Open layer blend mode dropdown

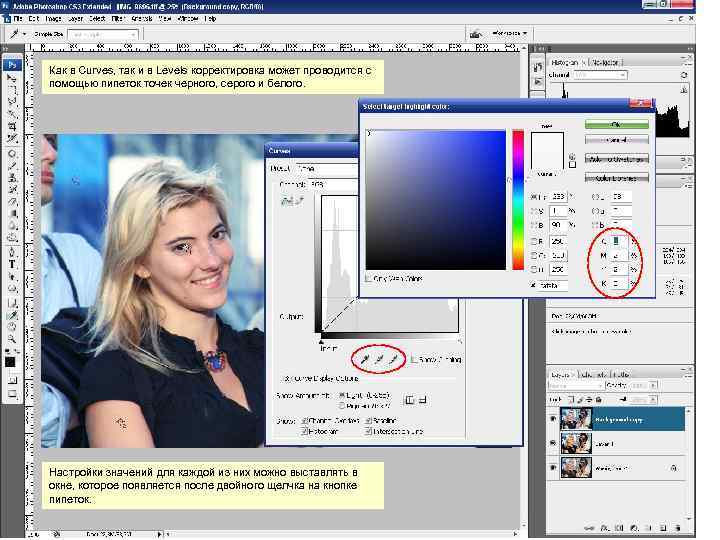coord(576,386)
